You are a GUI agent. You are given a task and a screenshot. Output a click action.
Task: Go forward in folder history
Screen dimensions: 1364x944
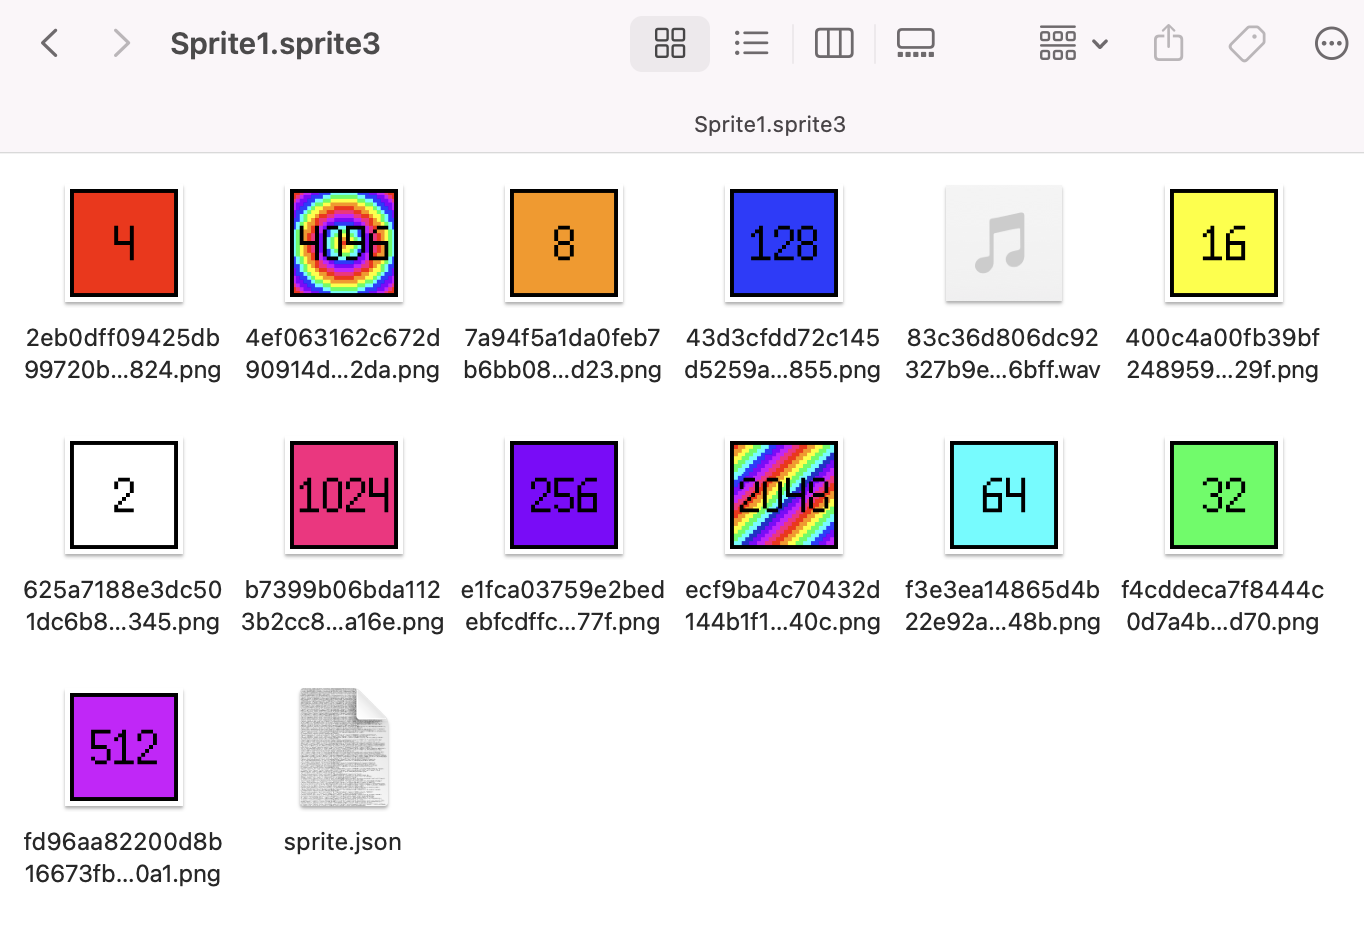point(121,43)
